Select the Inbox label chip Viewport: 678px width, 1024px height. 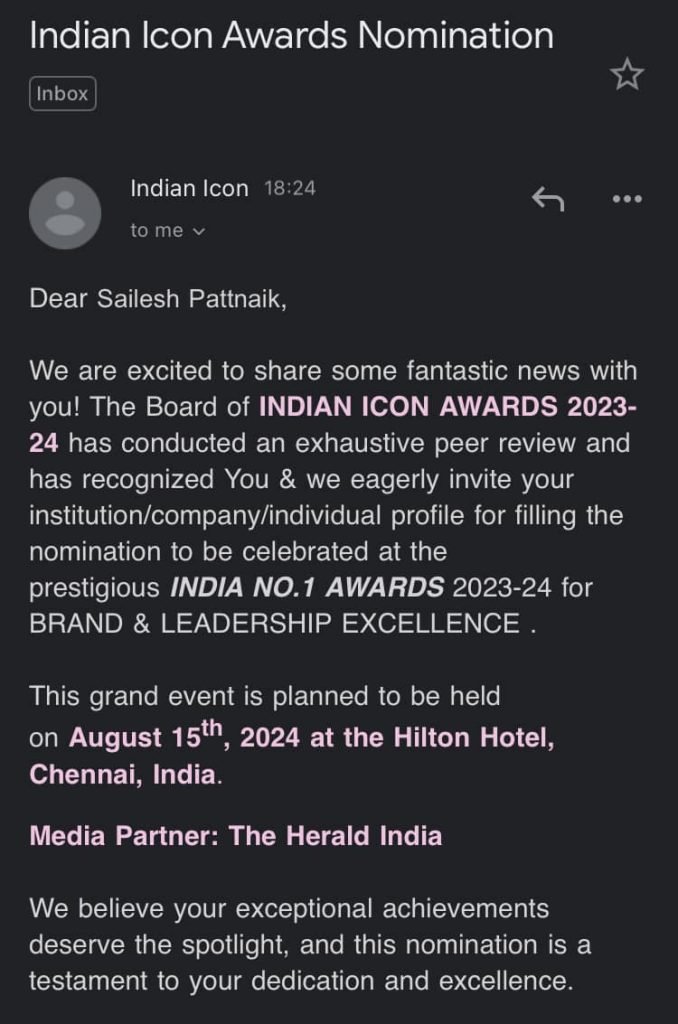pyautogui.click(x=62, y=93)
